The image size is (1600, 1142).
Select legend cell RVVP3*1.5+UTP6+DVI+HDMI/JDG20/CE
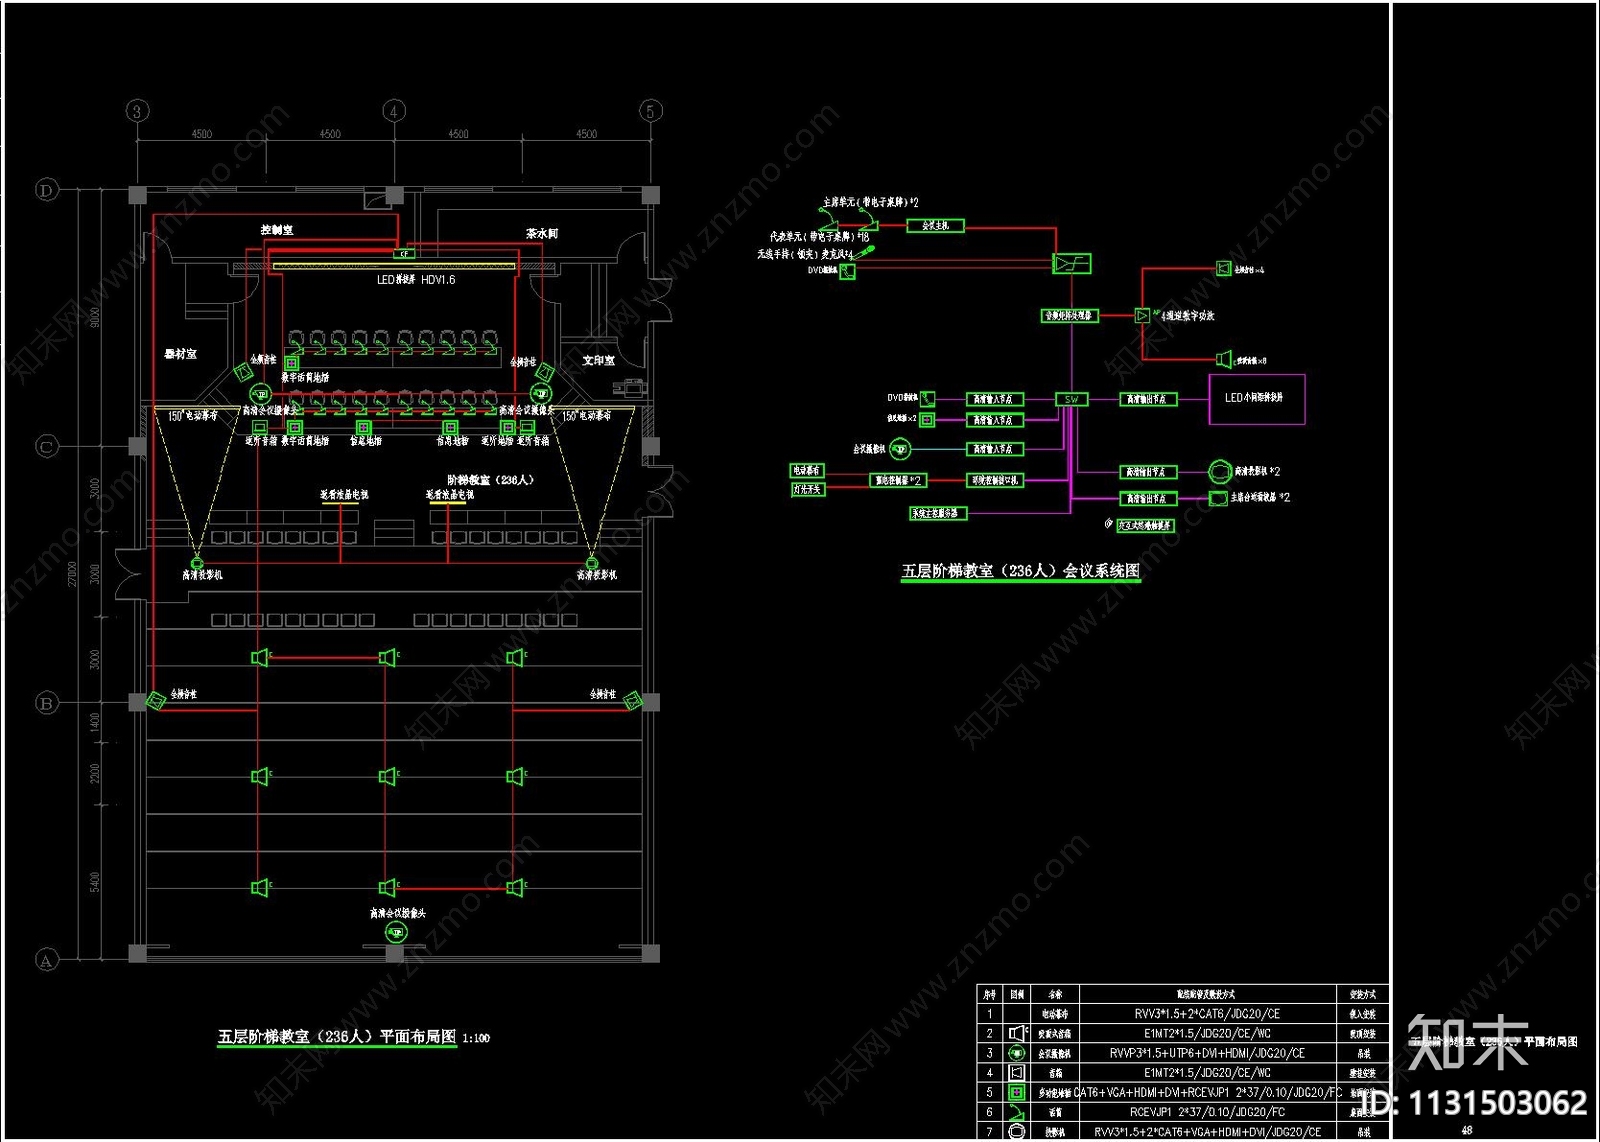coord(1208,1053)
